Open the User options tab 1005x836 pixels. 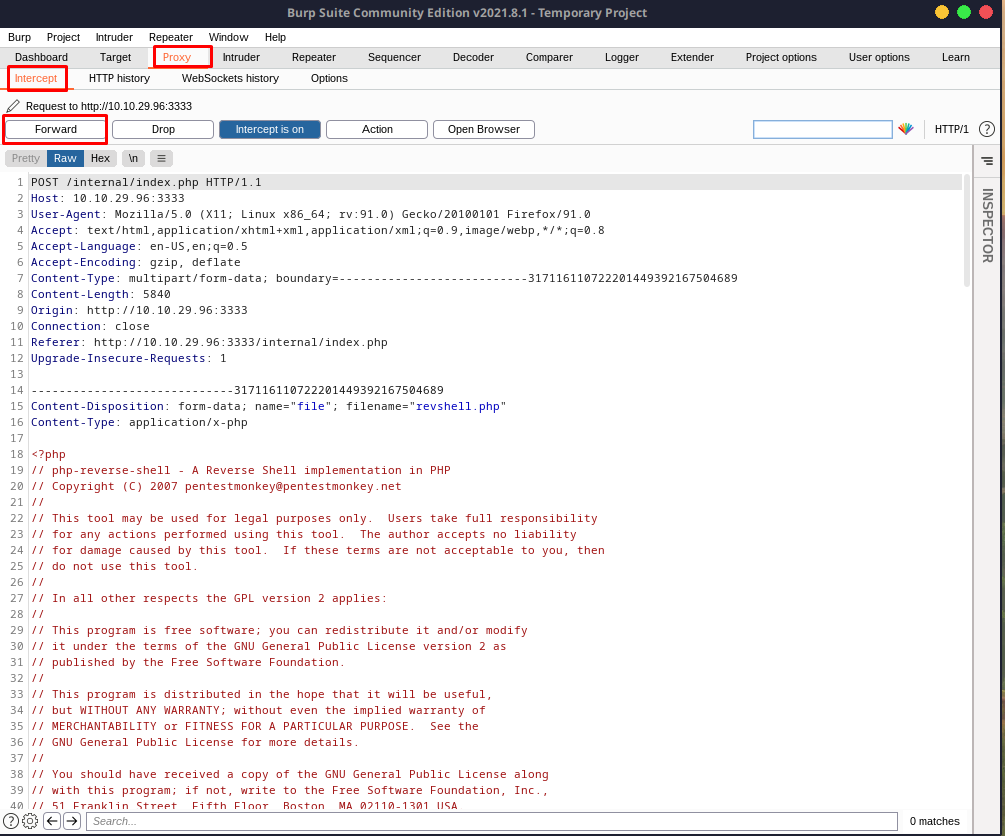879,57
